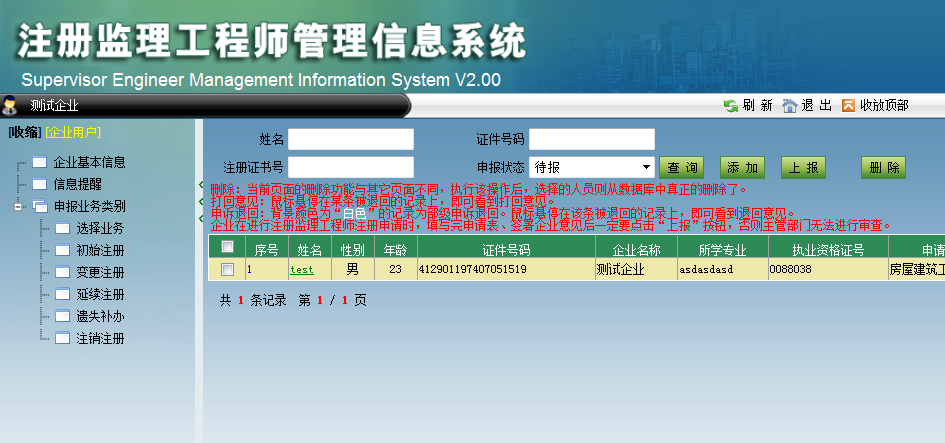Open 变更注册 in the sidebar
The image size is (945, 443).
pyautogui.click(x=100, y=272)
